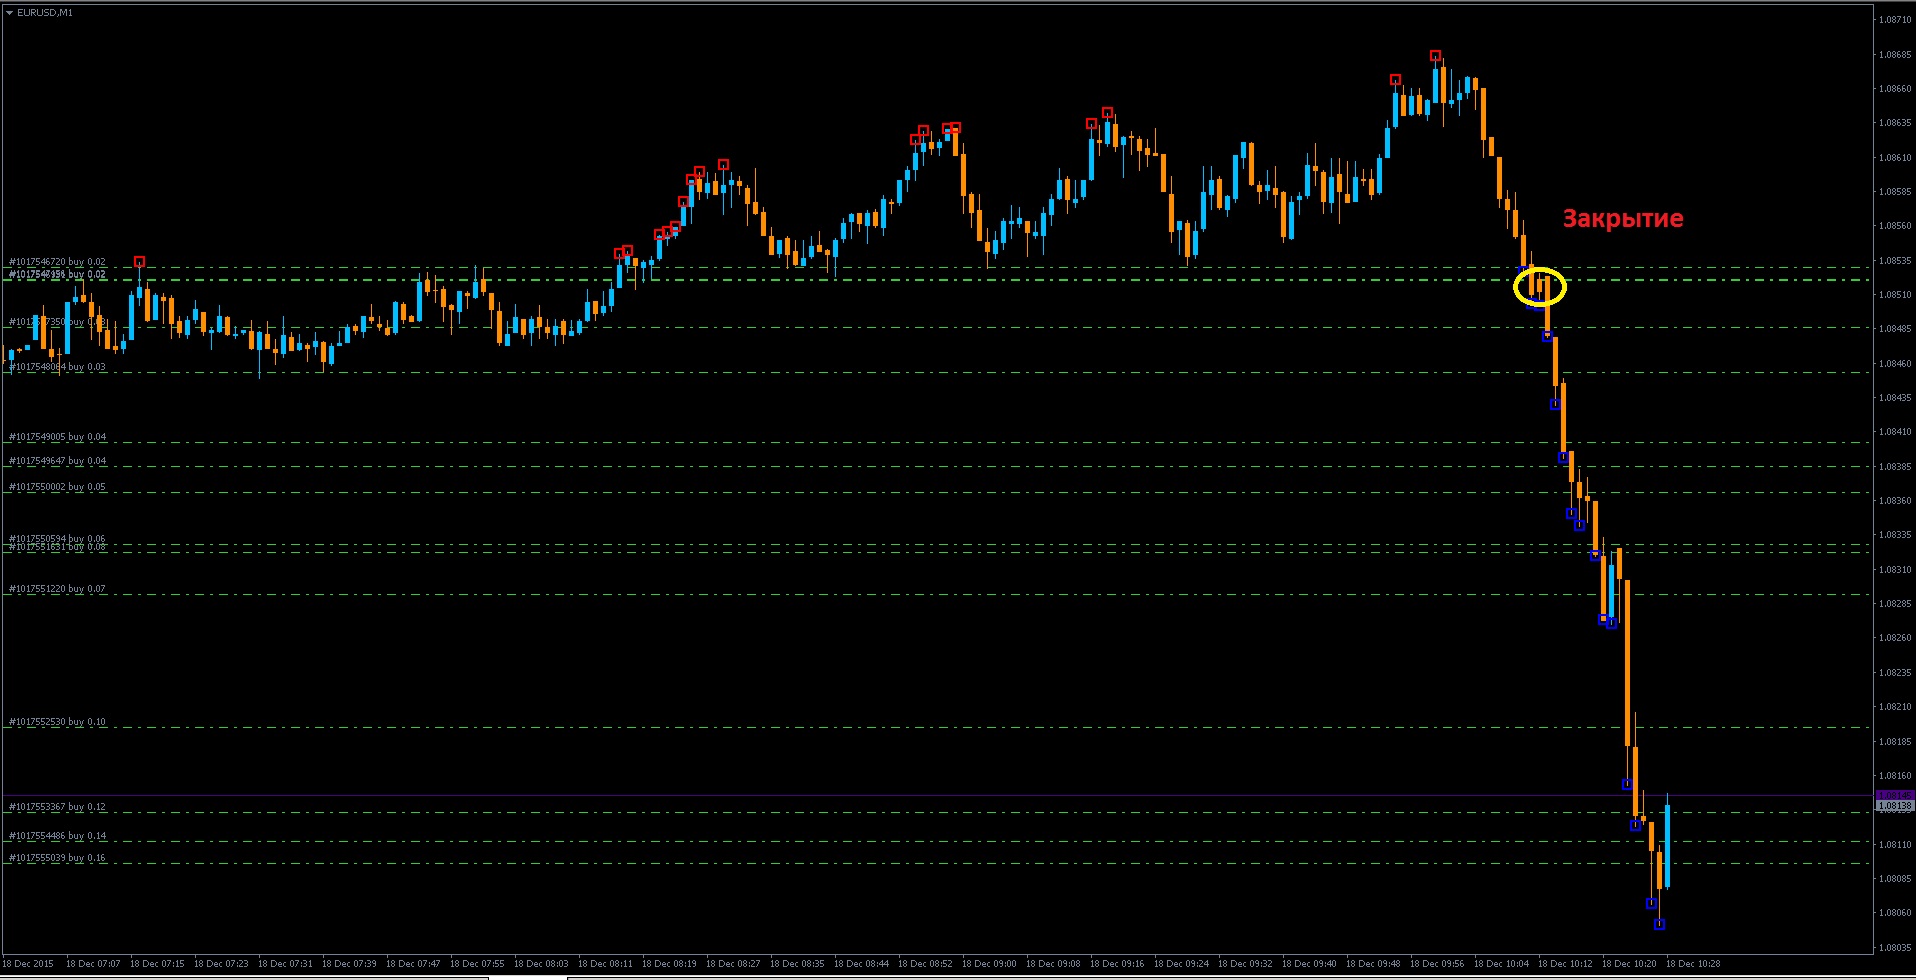
Task: Click price scale value 1.08610
Action: pos(1896,158)
